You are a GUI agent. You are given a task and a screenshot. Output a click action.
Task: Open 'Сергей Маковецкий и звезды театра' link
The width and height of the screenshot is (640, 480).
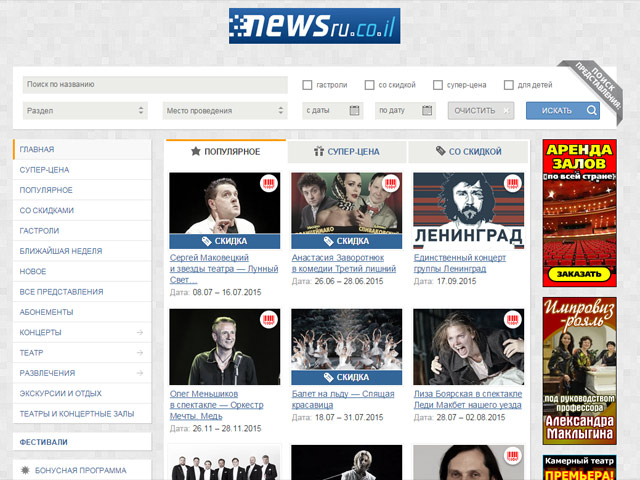tap(224, 269)
